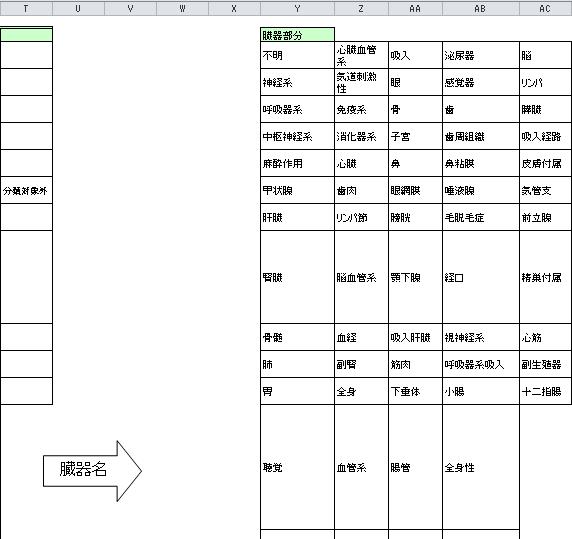Click the green cell in column T
The image size is (572, 539).
tap(26, 35)
